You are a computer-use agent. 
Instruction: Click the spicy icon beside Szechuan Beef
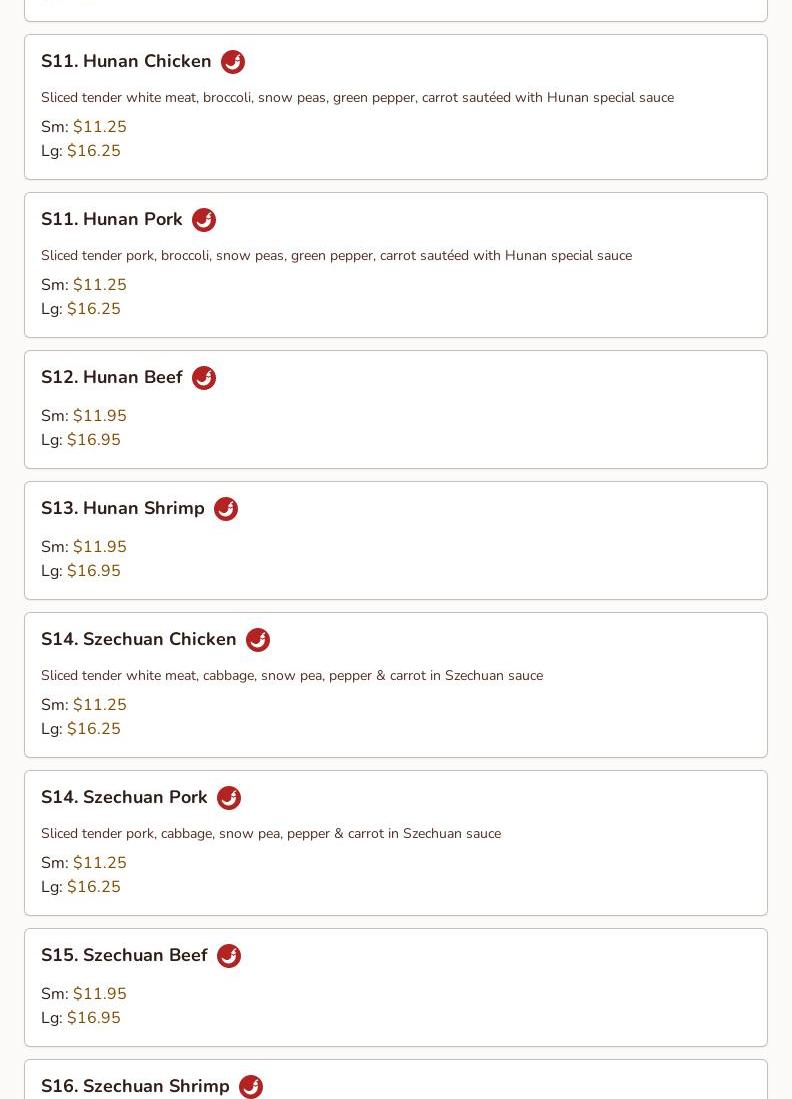point(228,955)
